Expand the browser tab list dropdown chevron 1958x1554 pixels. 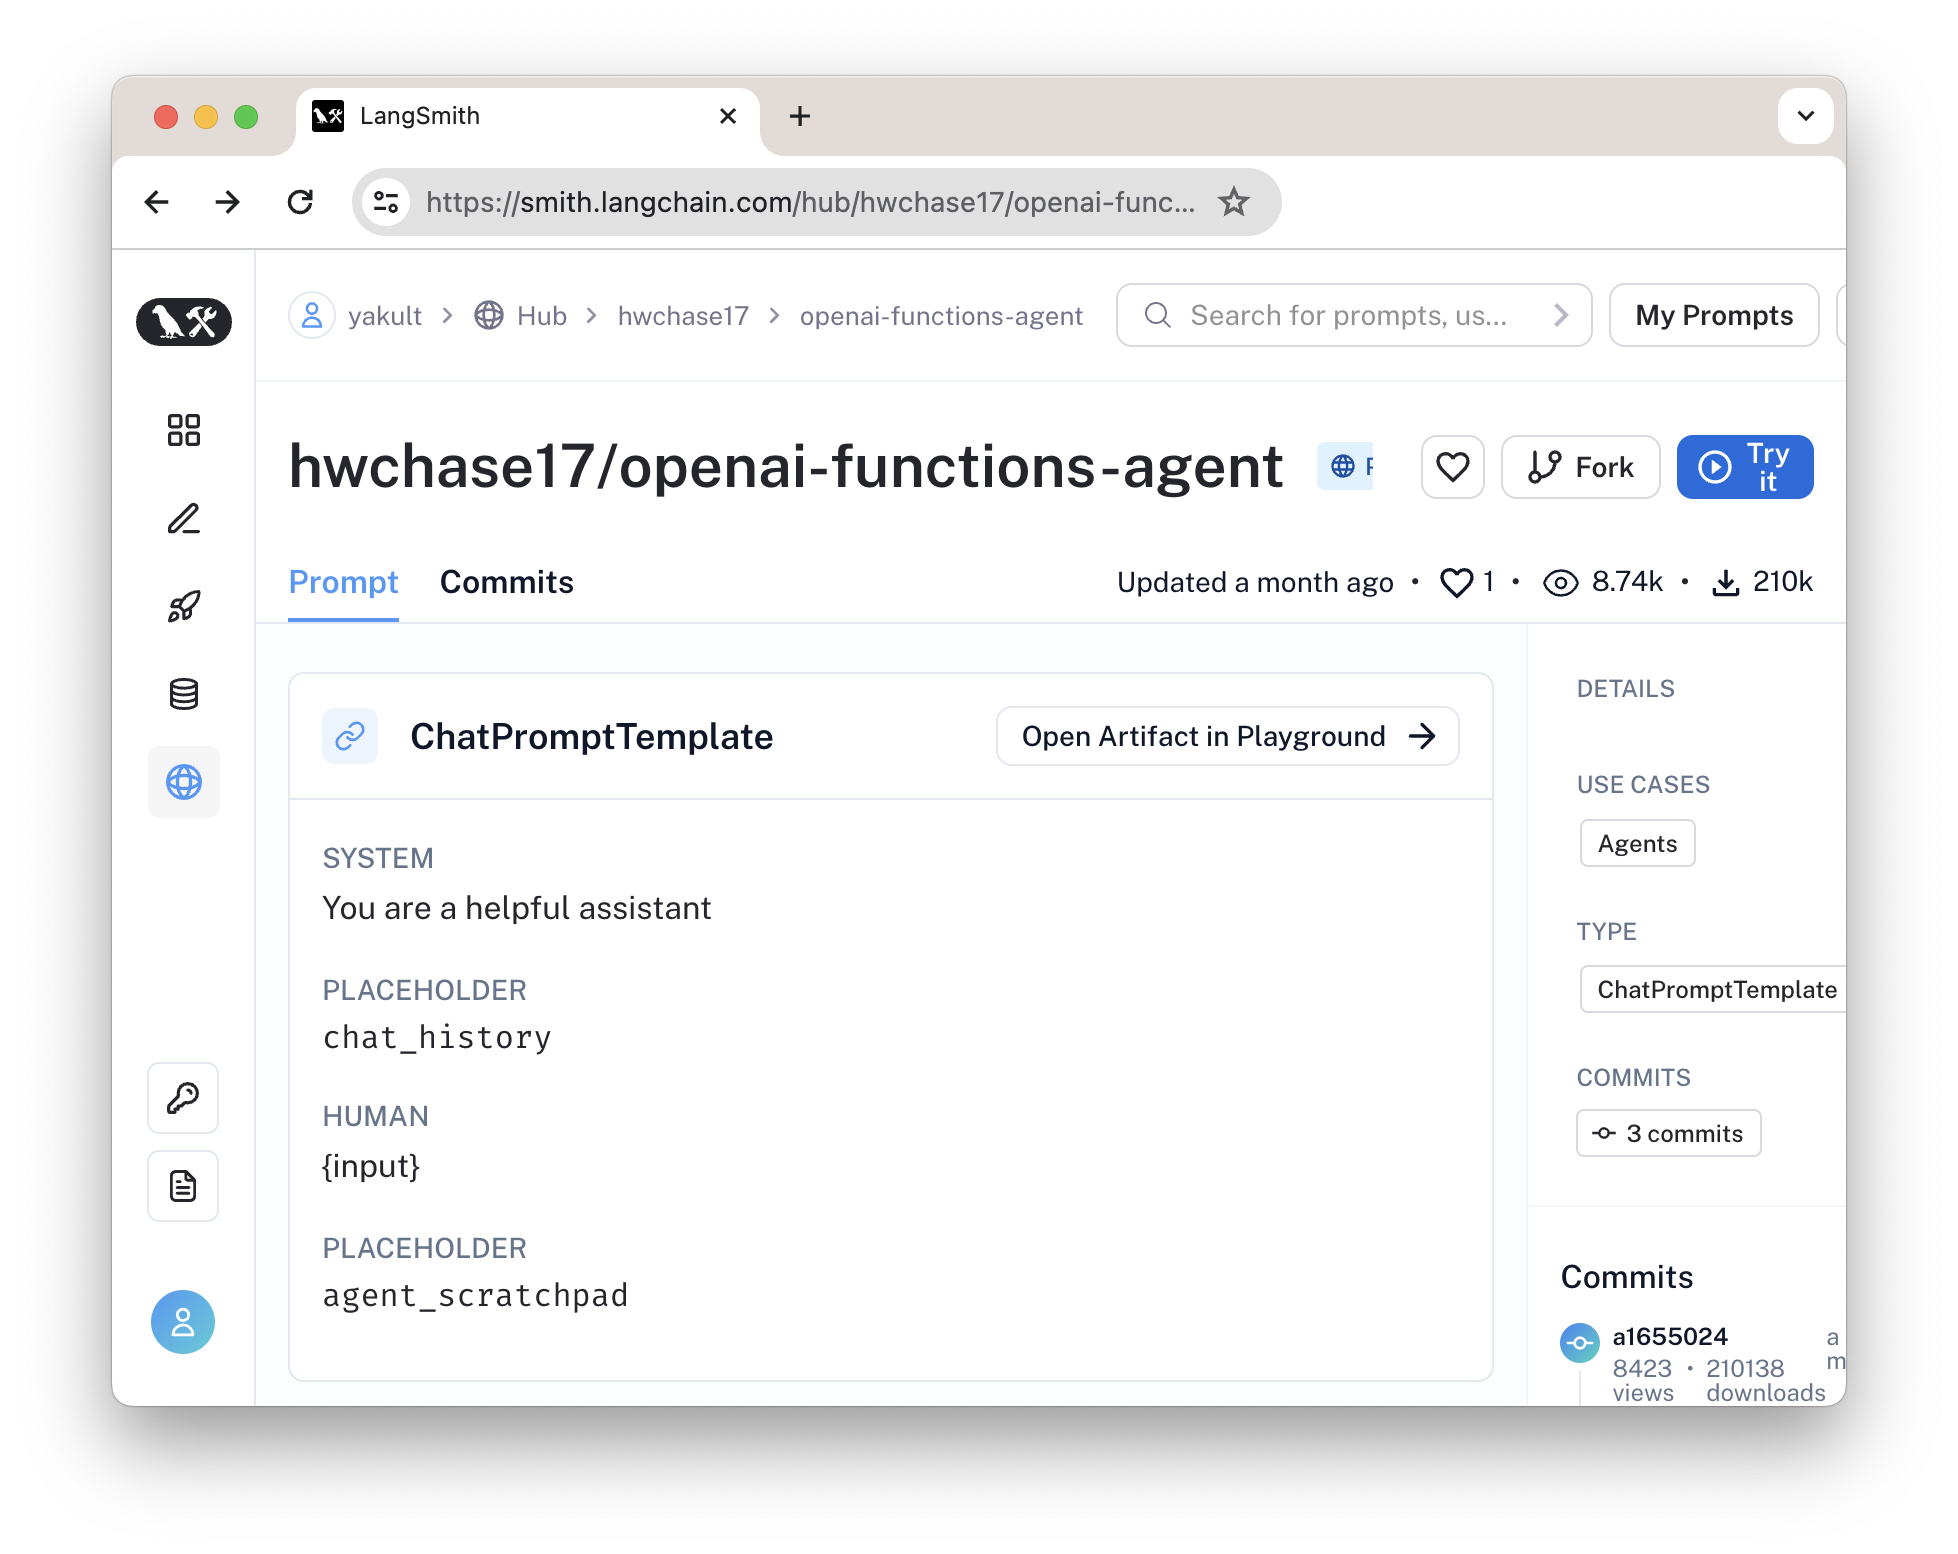[1806, 116]
